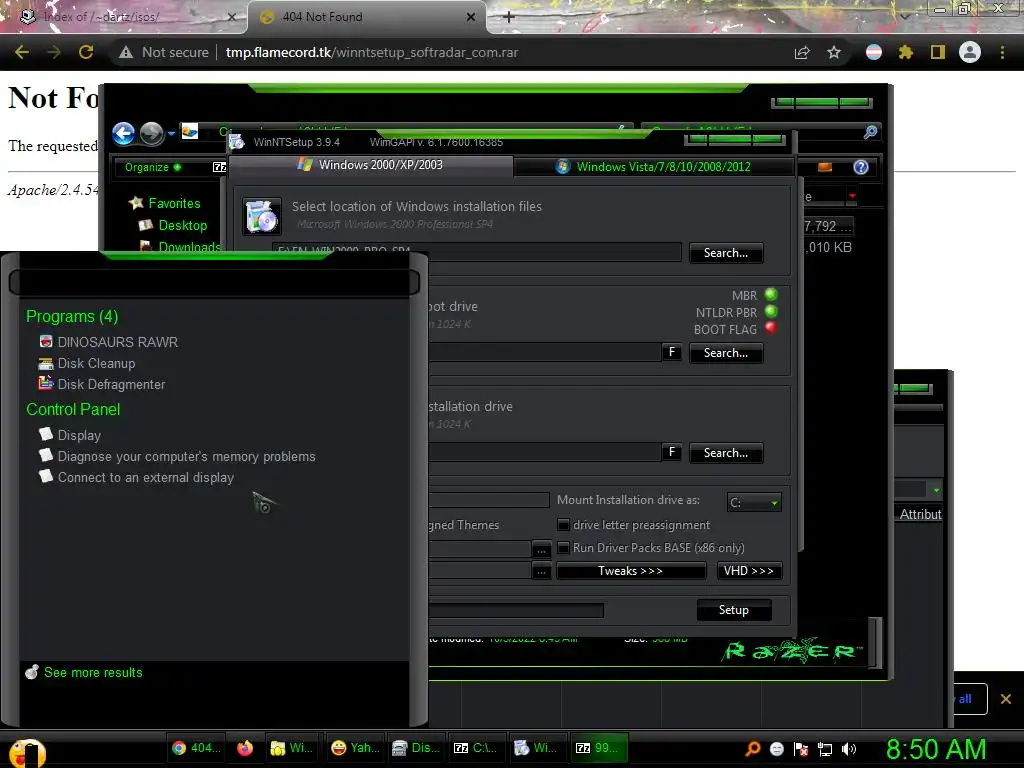Expand the Explorer navigation history arrow
The width and height of the screenshot is (1024, 768).
pos(172,133)
